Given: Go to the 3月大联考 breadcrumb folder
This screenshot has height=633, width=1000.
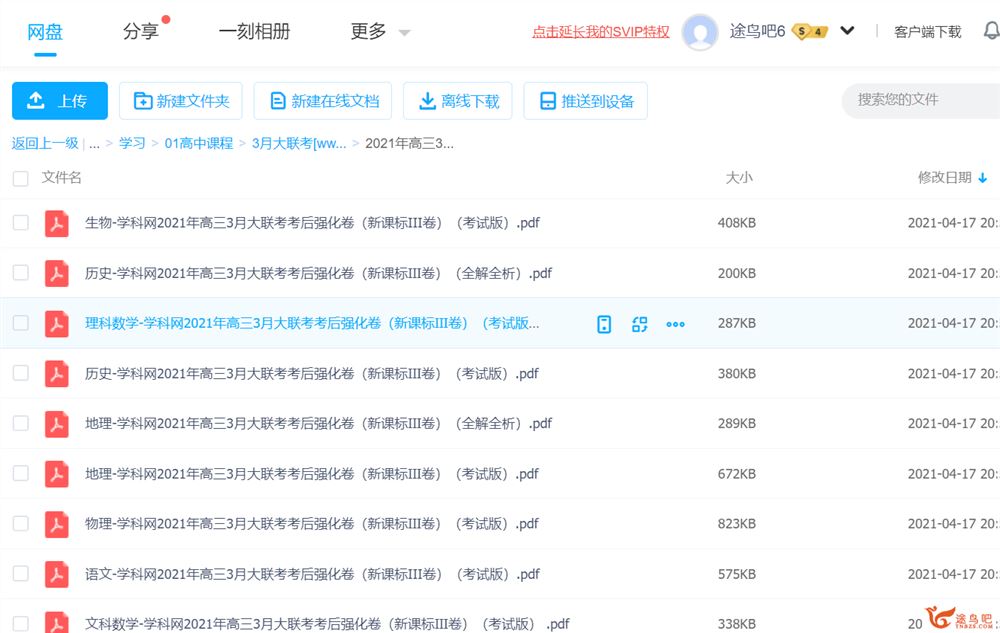Looking at the screenshot, I should pyautogui.click(x=298, y=143).
